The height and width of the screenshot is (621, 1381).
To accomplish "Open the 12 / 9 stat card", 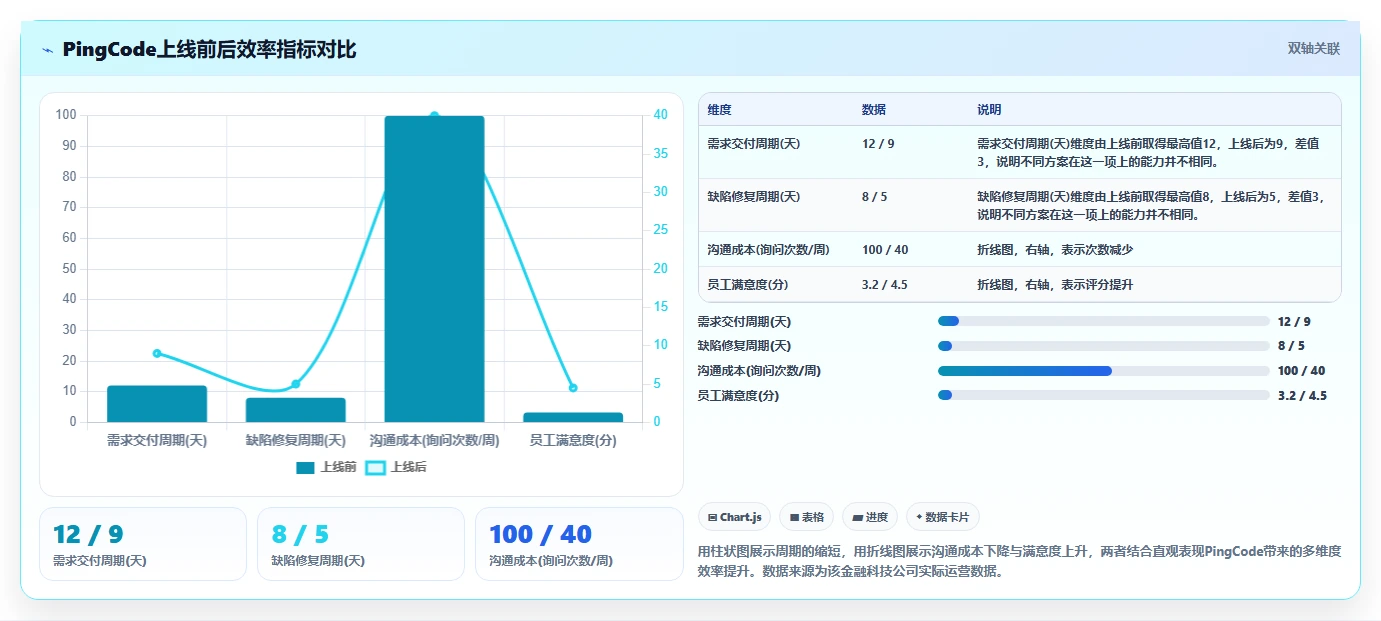I will 143,544.
